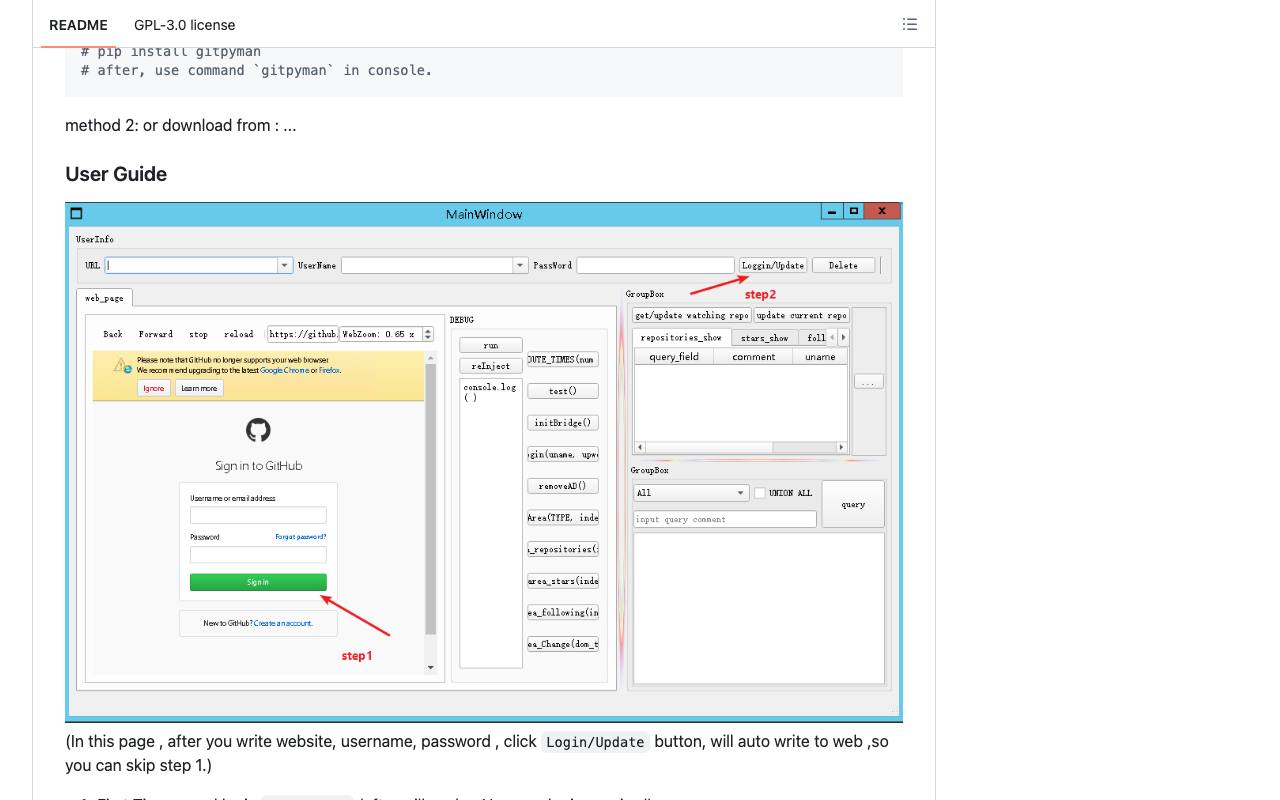Click the repositories table horizontal scrollbar
1280x800 pixels.
pyautogui.click(x=740, y=447)
